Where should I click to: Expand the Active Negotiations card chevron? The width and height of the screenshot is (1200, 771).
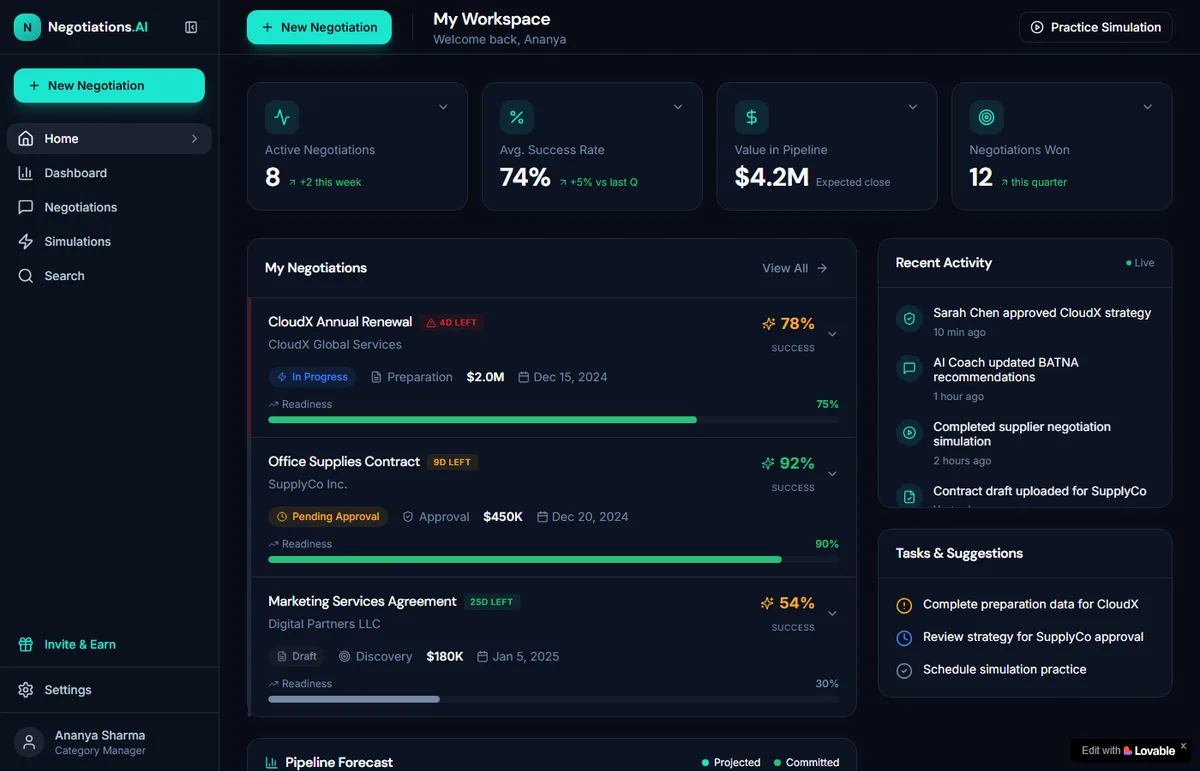click(443, 107)
